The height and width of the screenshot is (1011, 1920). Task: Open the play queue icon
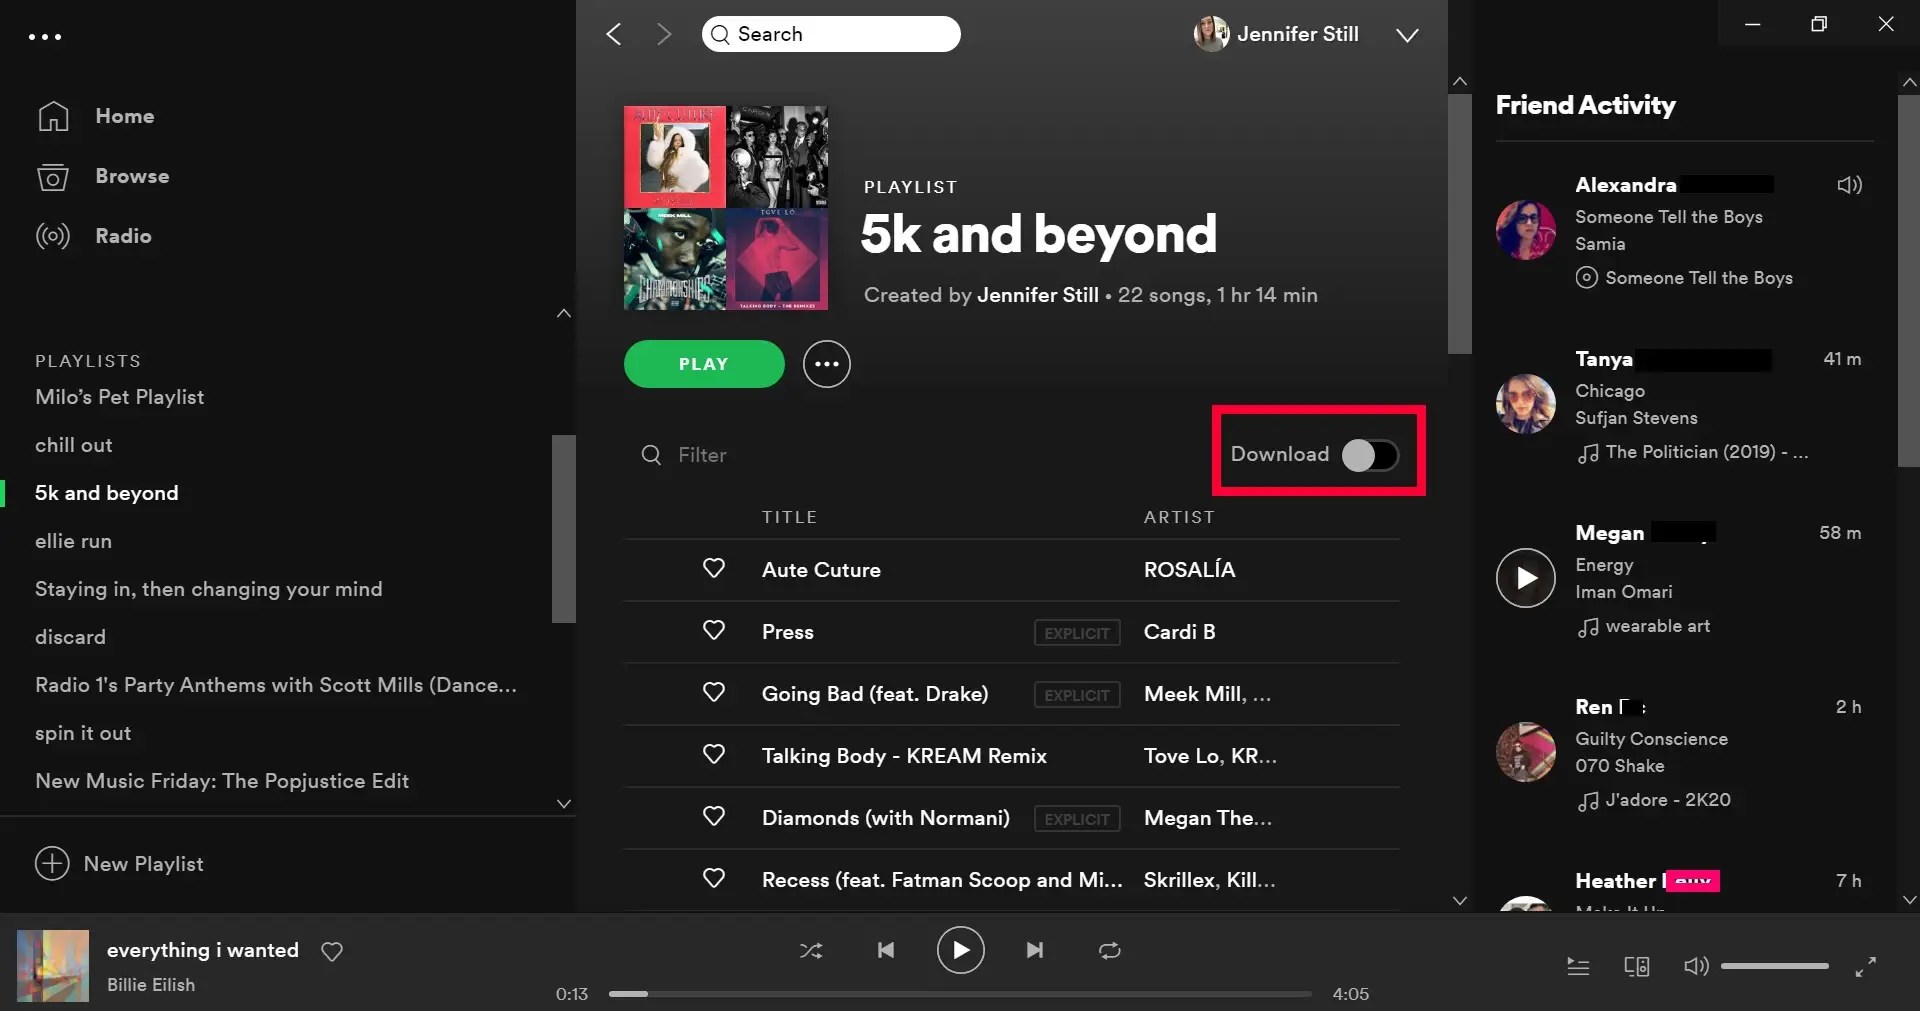1578,966
